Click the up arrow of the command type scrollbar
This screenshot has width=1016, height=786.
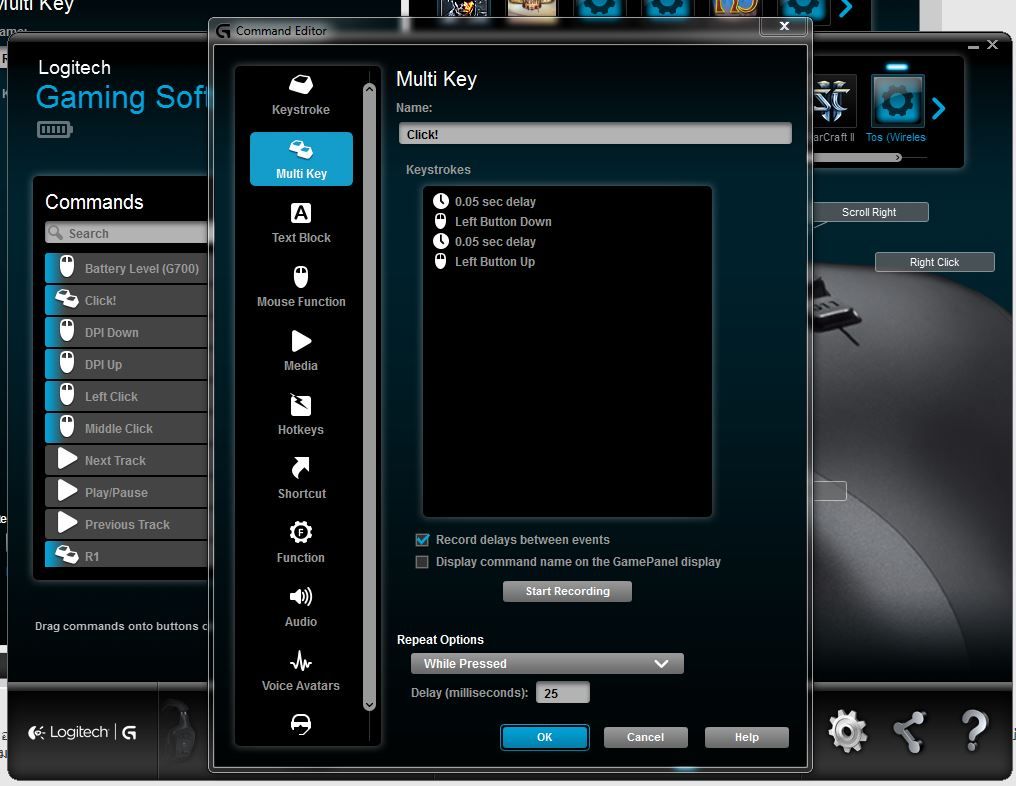[x=369, y=89]
